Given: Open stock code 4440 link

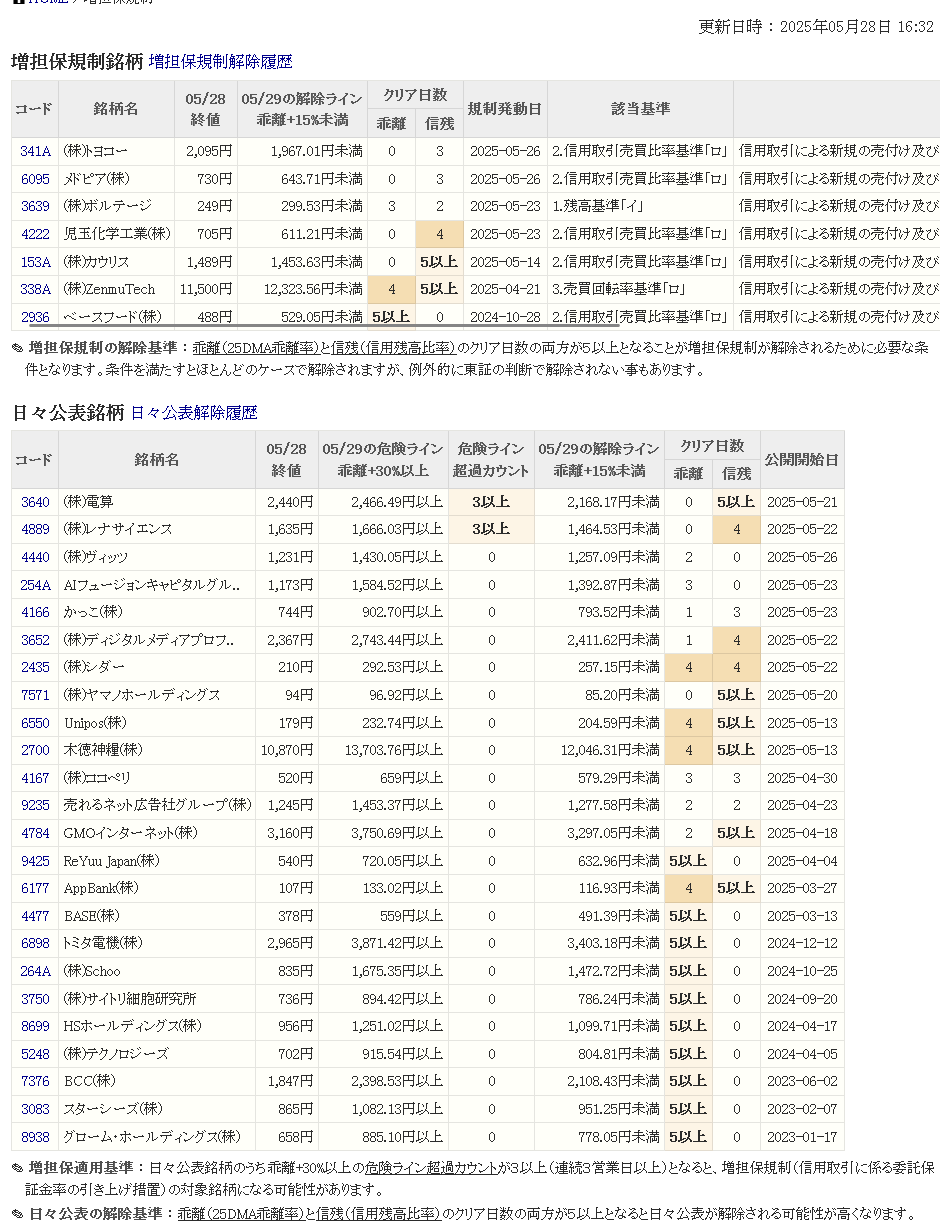Looking at the screenshot, I should point(35,557).
